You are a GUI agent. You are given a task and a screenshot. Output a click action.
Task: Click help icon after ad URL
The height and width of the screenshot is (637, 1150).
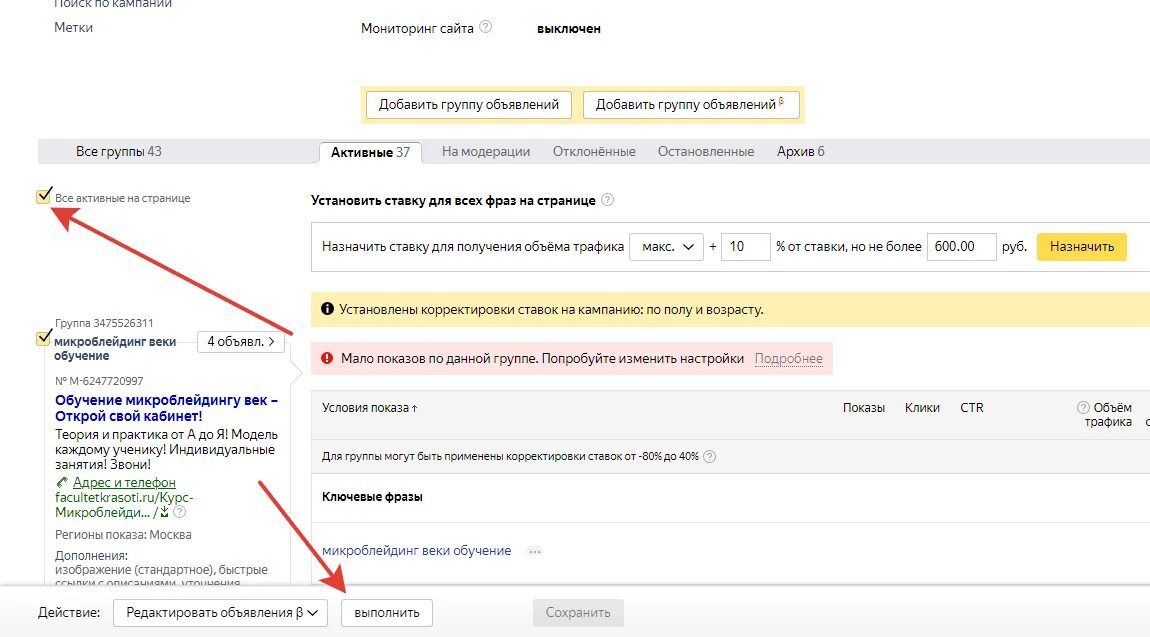click(180, 513)
